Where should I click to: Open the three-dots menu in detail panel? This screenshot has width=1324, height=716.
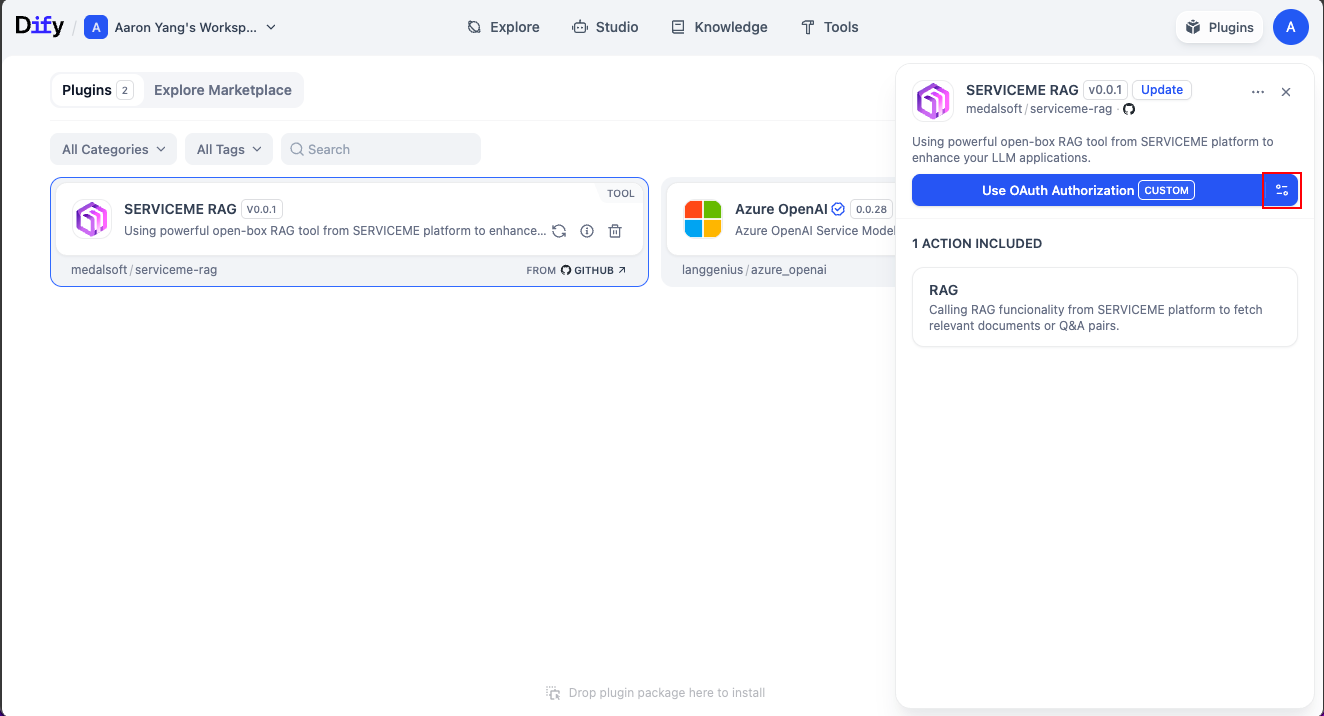tap(1258, 92)
